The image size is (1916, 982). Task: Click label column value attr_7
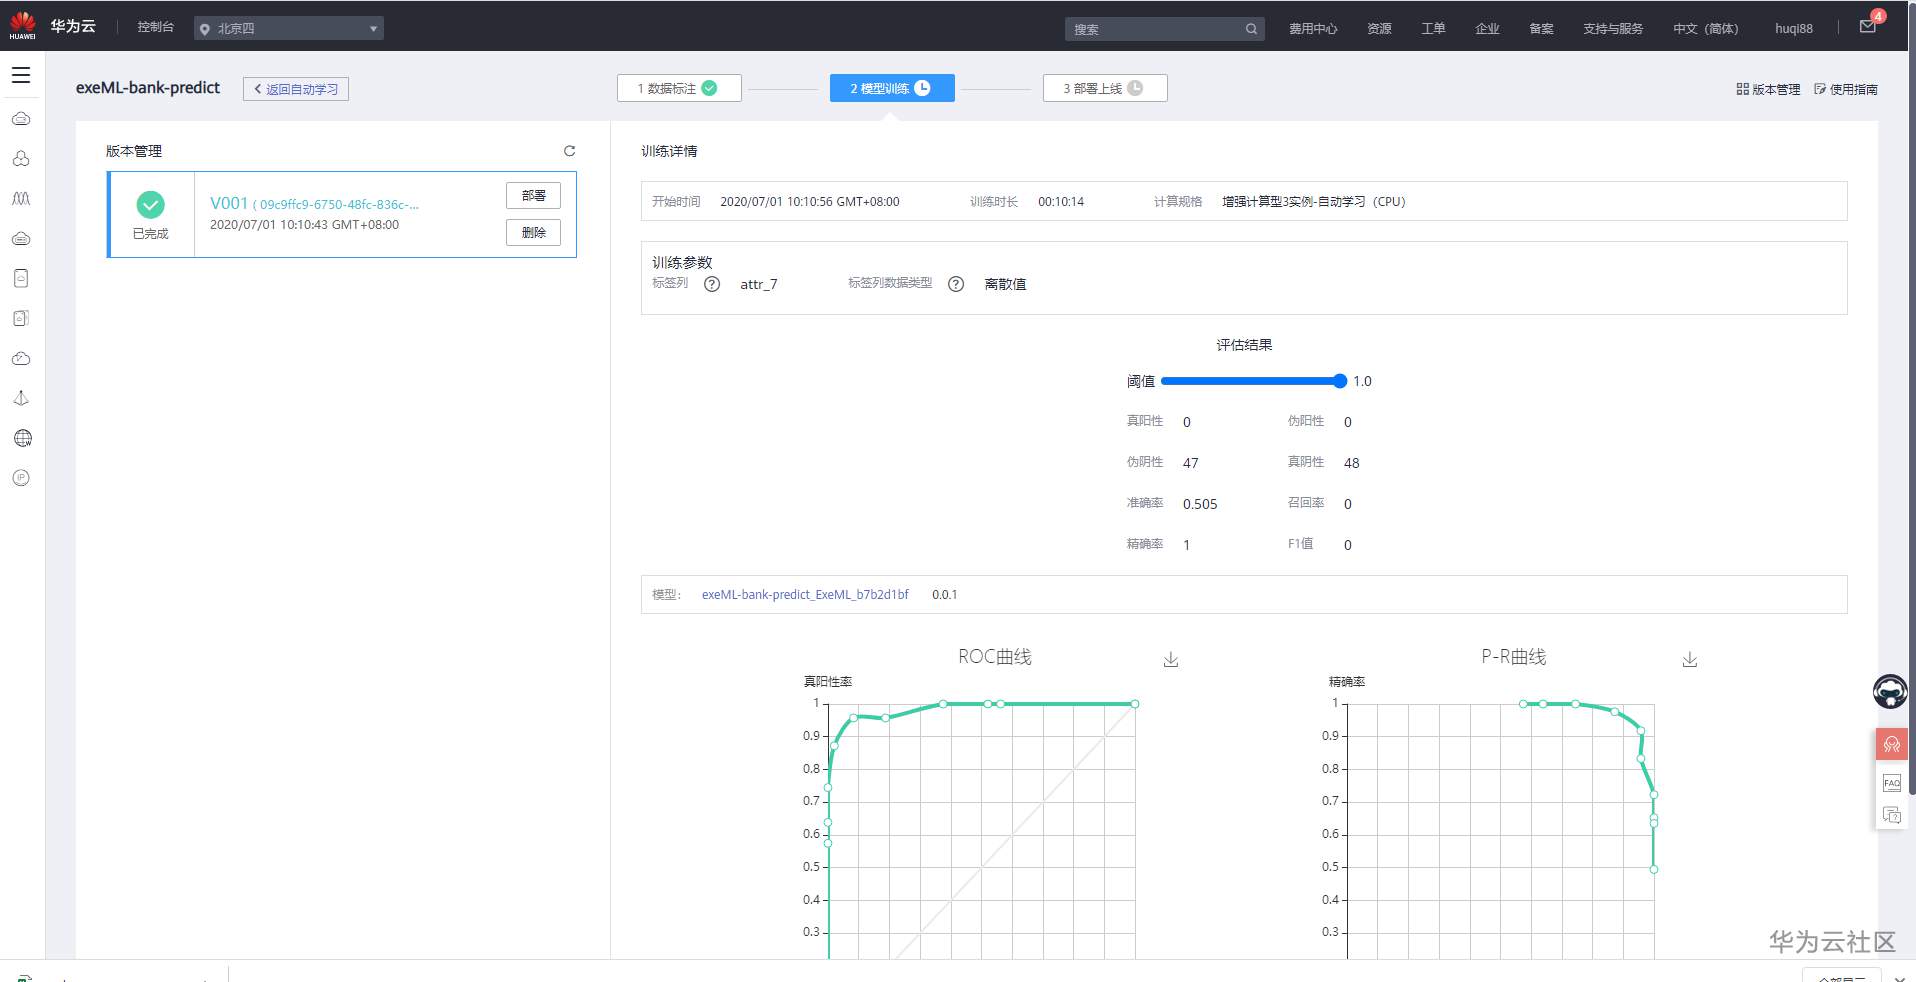(x=759, y=285)
